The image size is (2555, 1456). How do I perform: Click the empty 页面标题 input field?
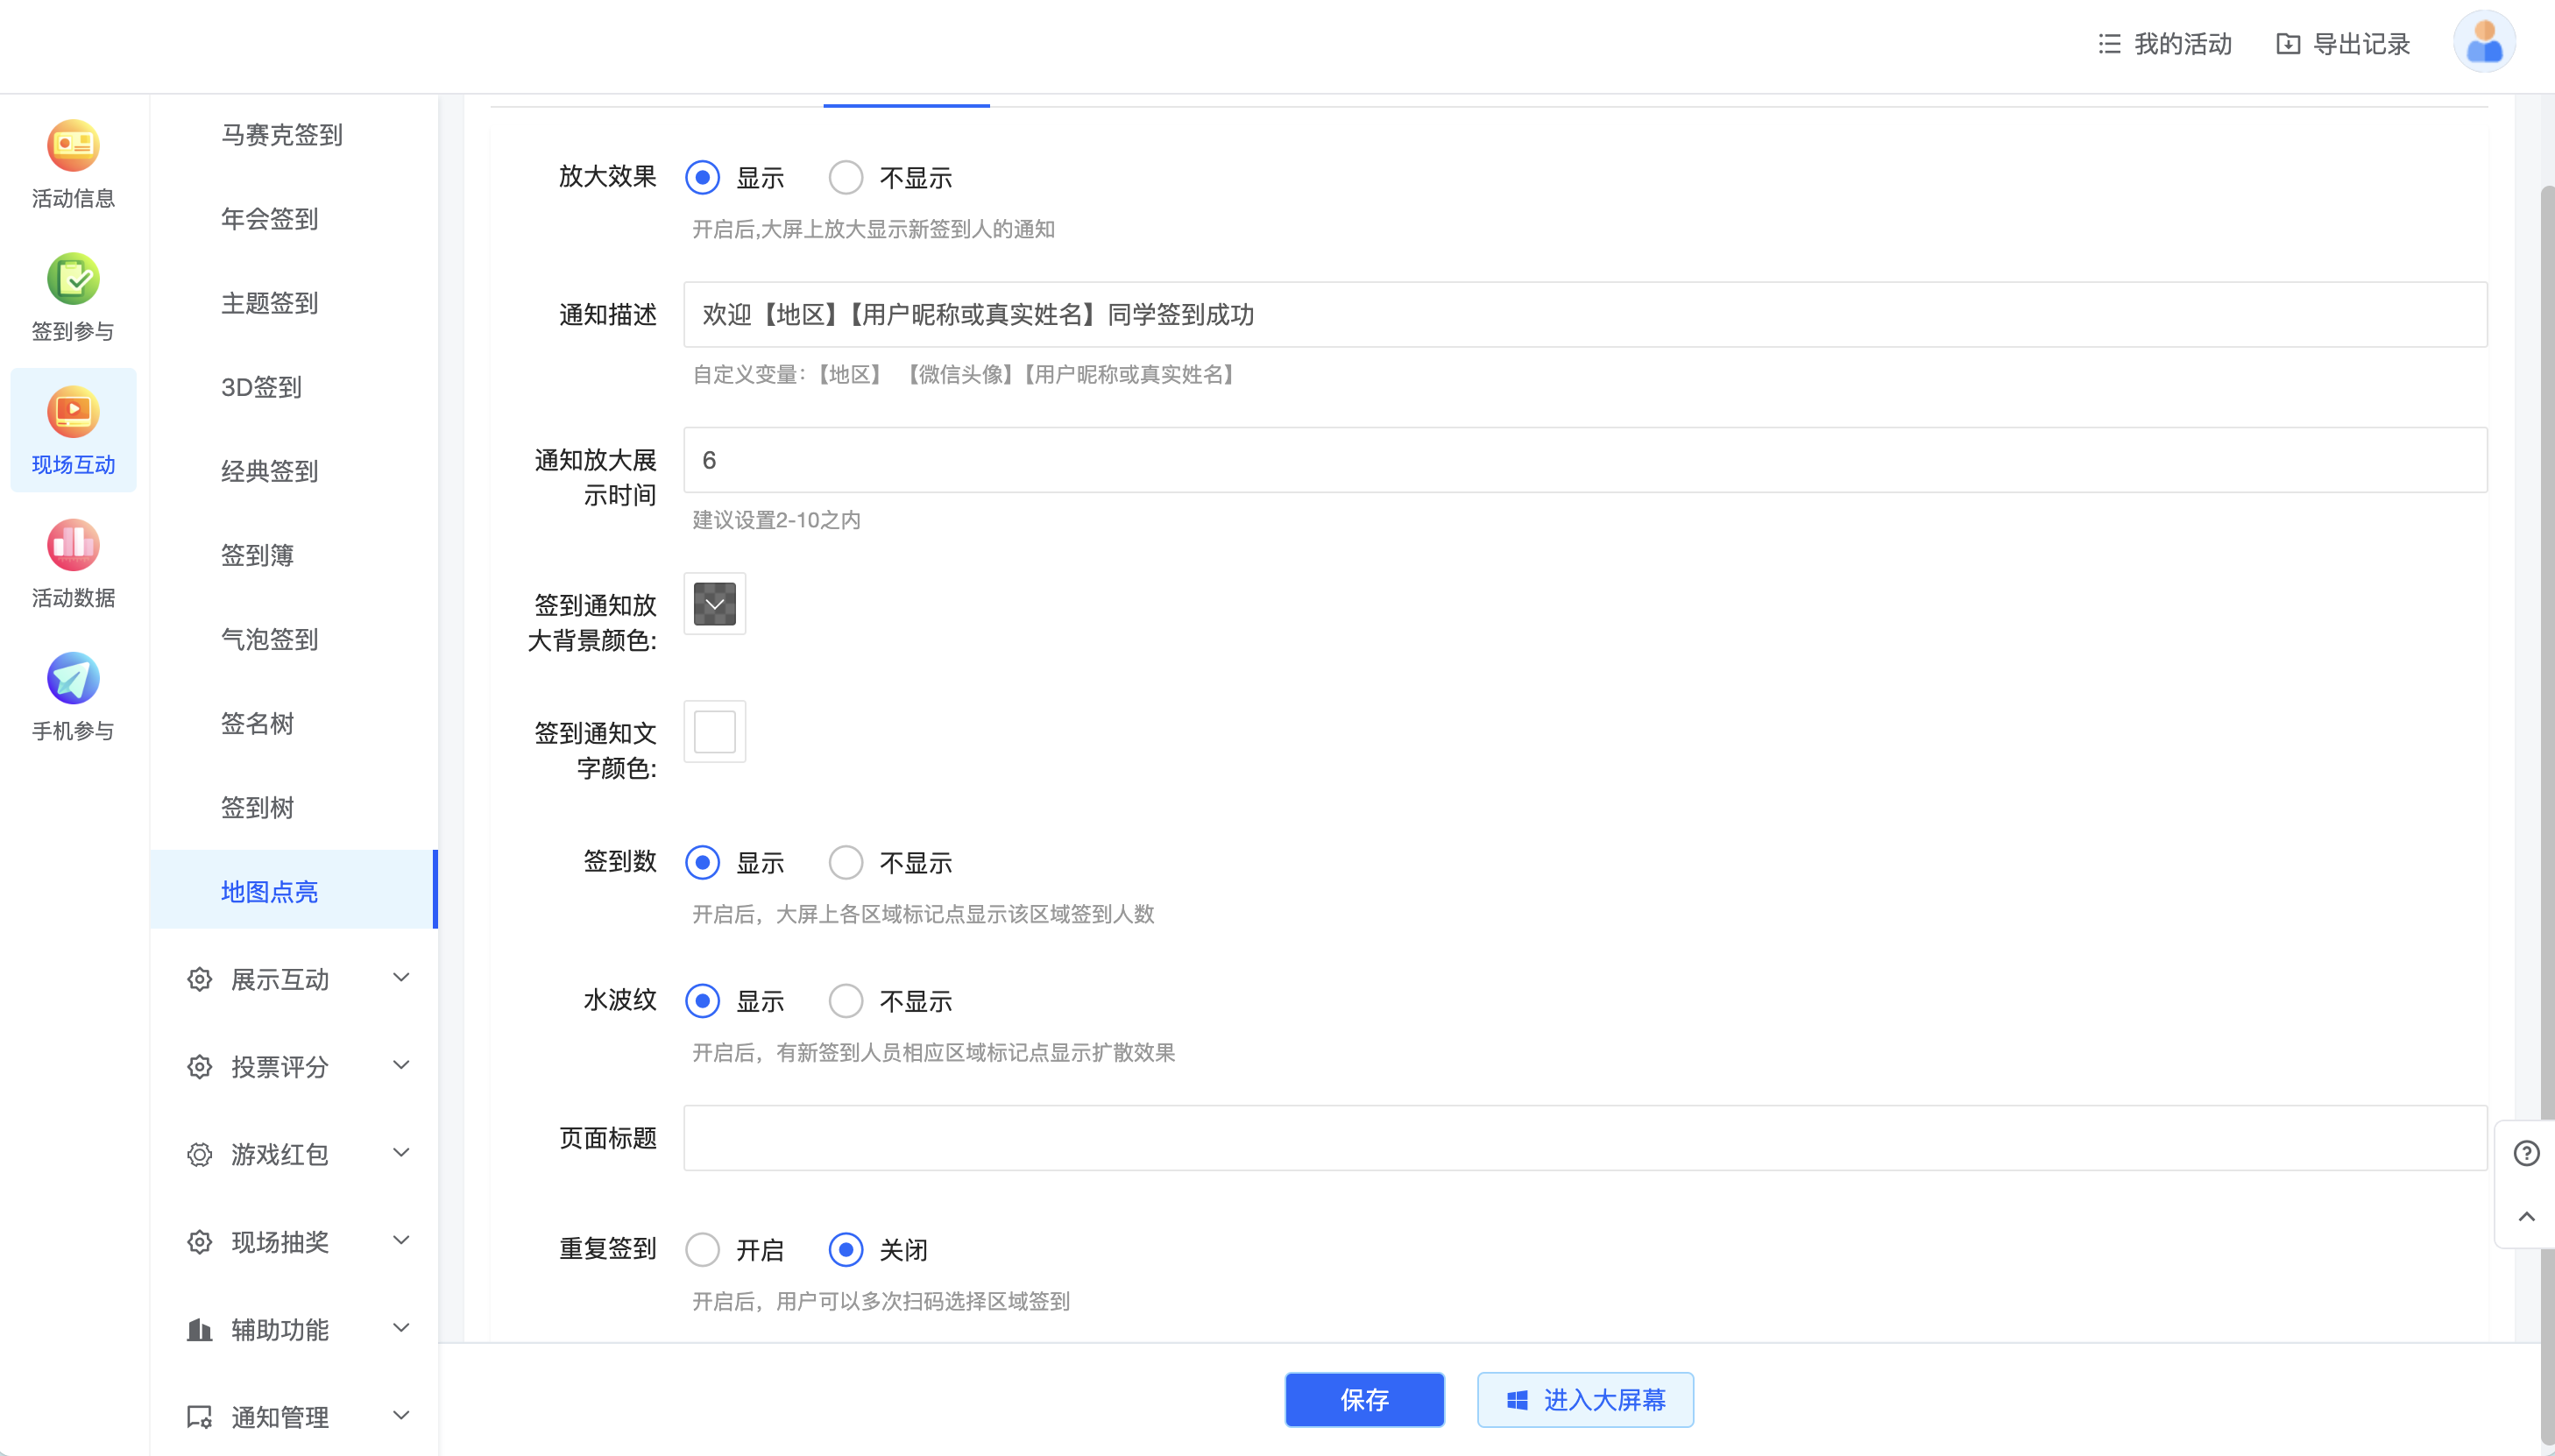pyautogui.click(x=1585, y=1138)
